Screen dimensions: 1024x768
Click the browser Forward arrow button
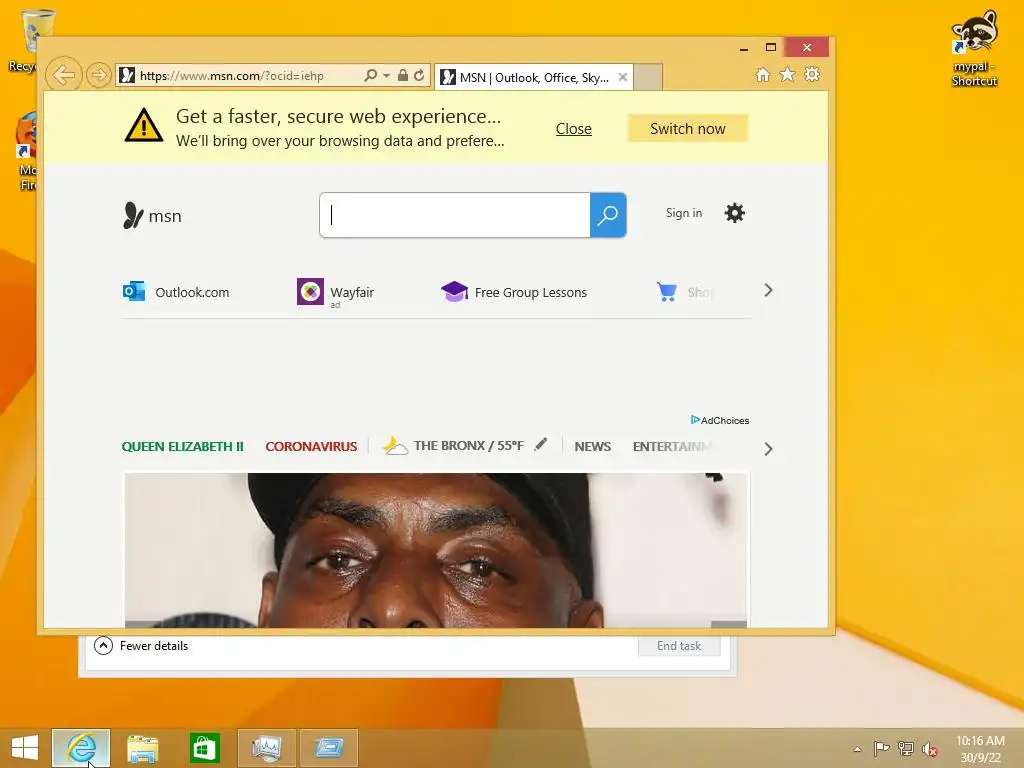(x=99, y=75)
